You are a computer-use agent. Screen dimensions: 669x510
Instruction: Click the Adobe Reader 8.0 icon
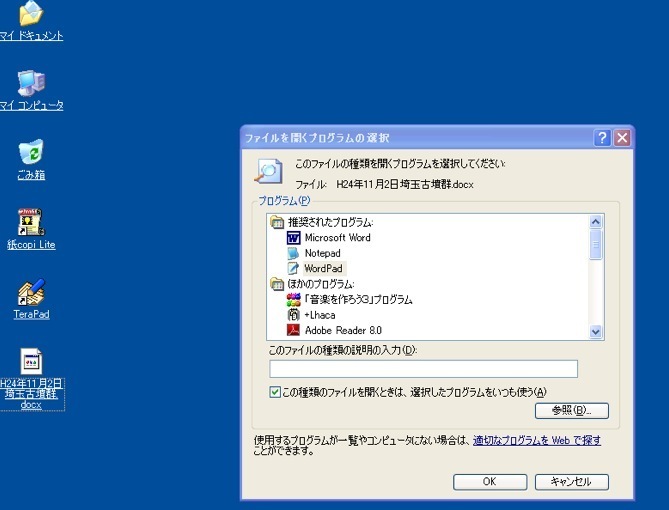pos(293,330)
